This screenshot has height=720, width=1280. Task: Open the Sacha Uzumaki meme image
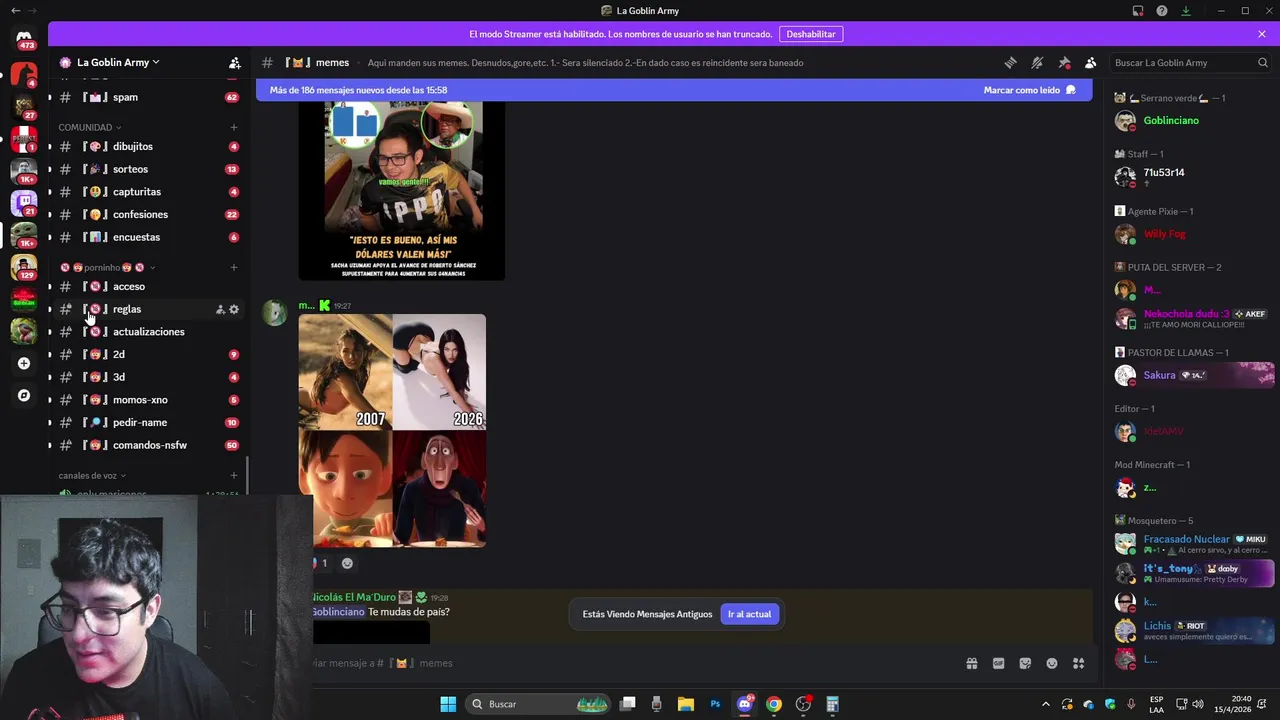[401, 190]
